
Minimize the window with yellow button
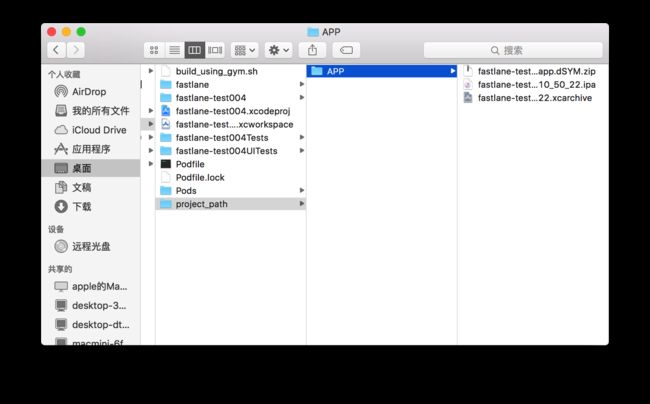(66, 32)
